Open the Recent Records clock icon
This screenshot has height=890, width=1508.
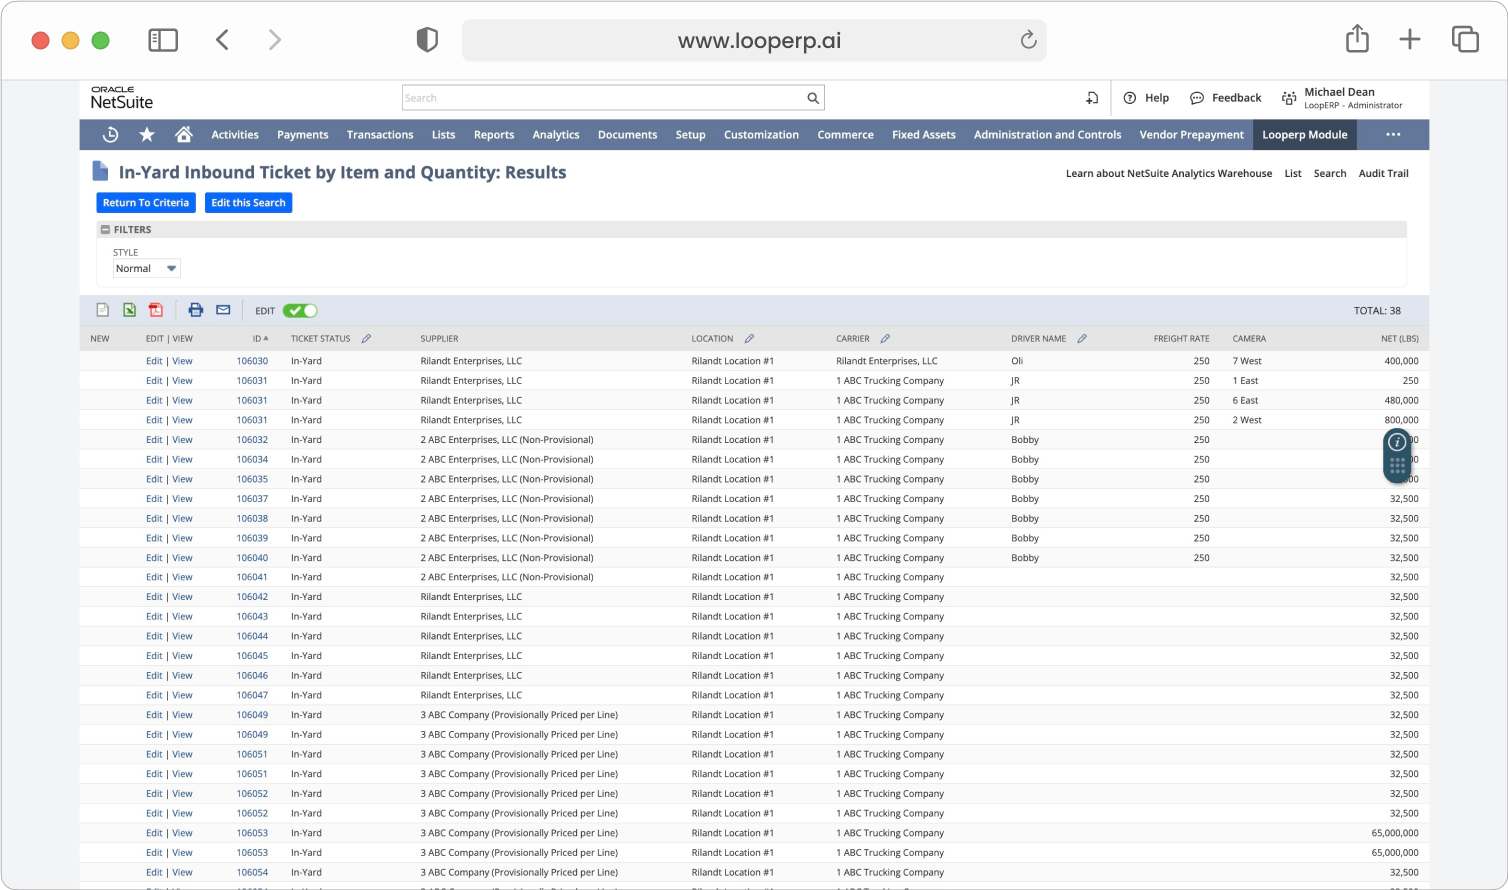[111, 135]
